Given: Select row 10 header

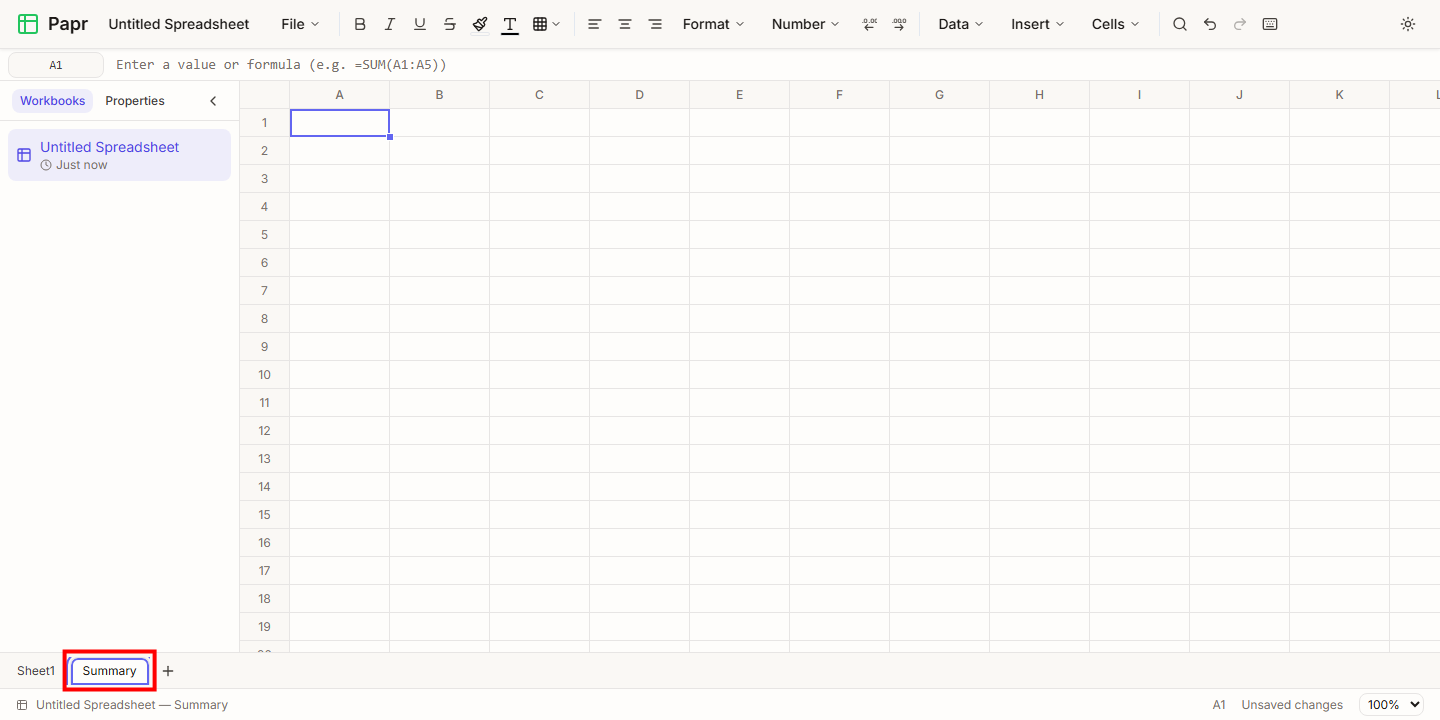Looking at the screenshot, I should [x=265, y=375].
